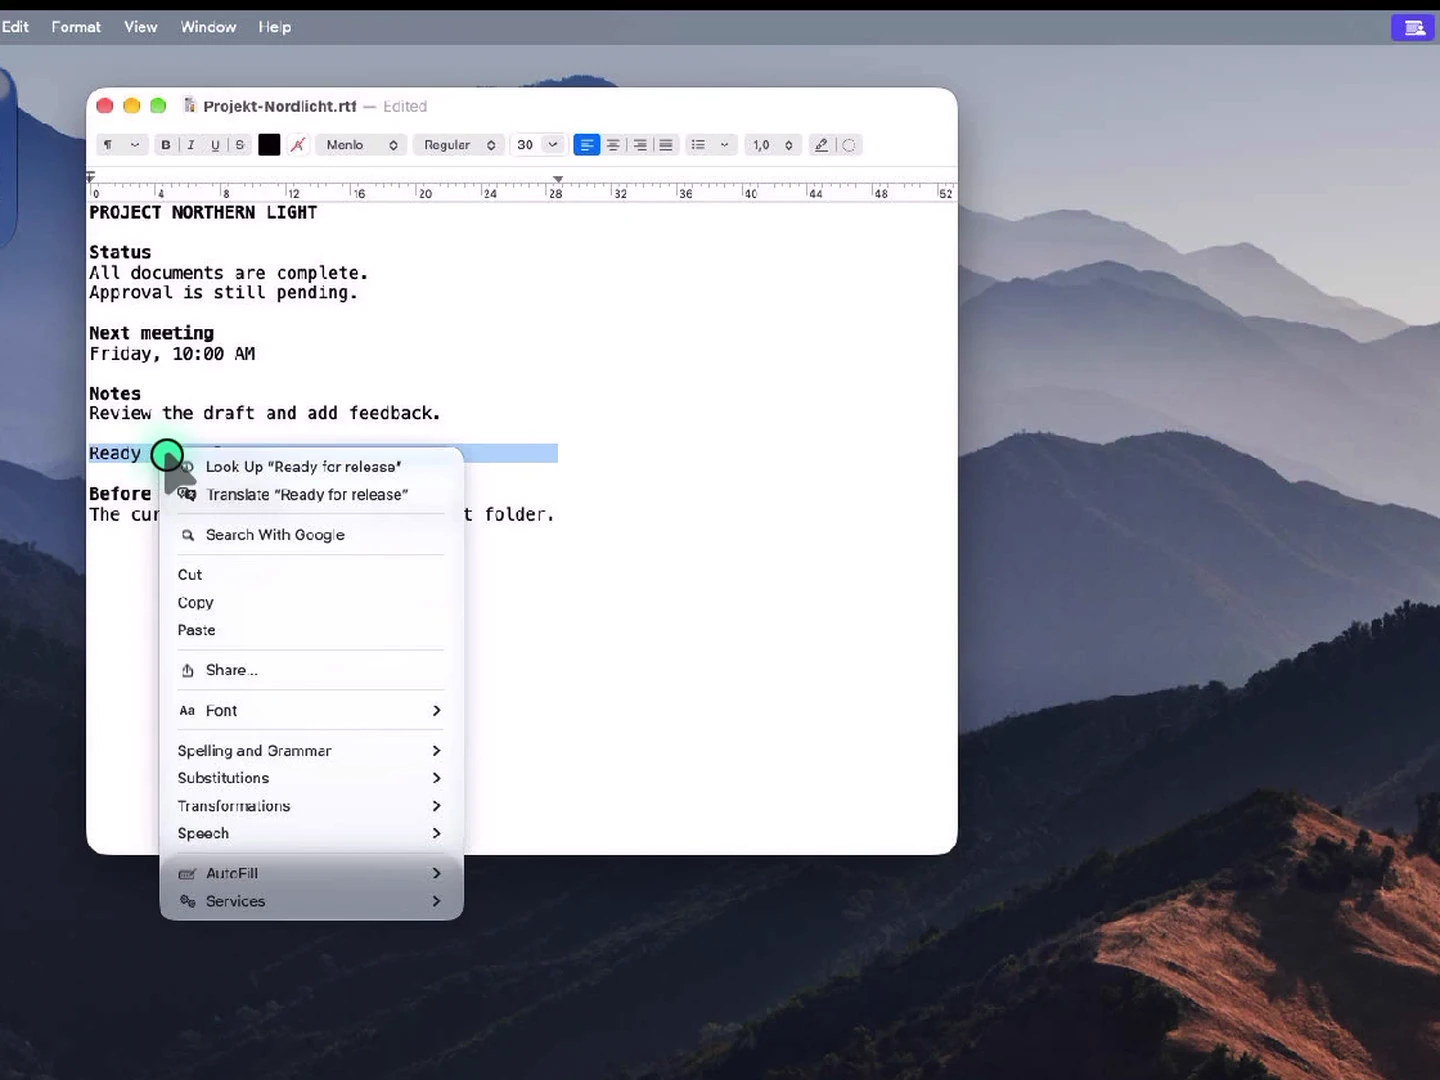Click the Next meeting heading

151,333
